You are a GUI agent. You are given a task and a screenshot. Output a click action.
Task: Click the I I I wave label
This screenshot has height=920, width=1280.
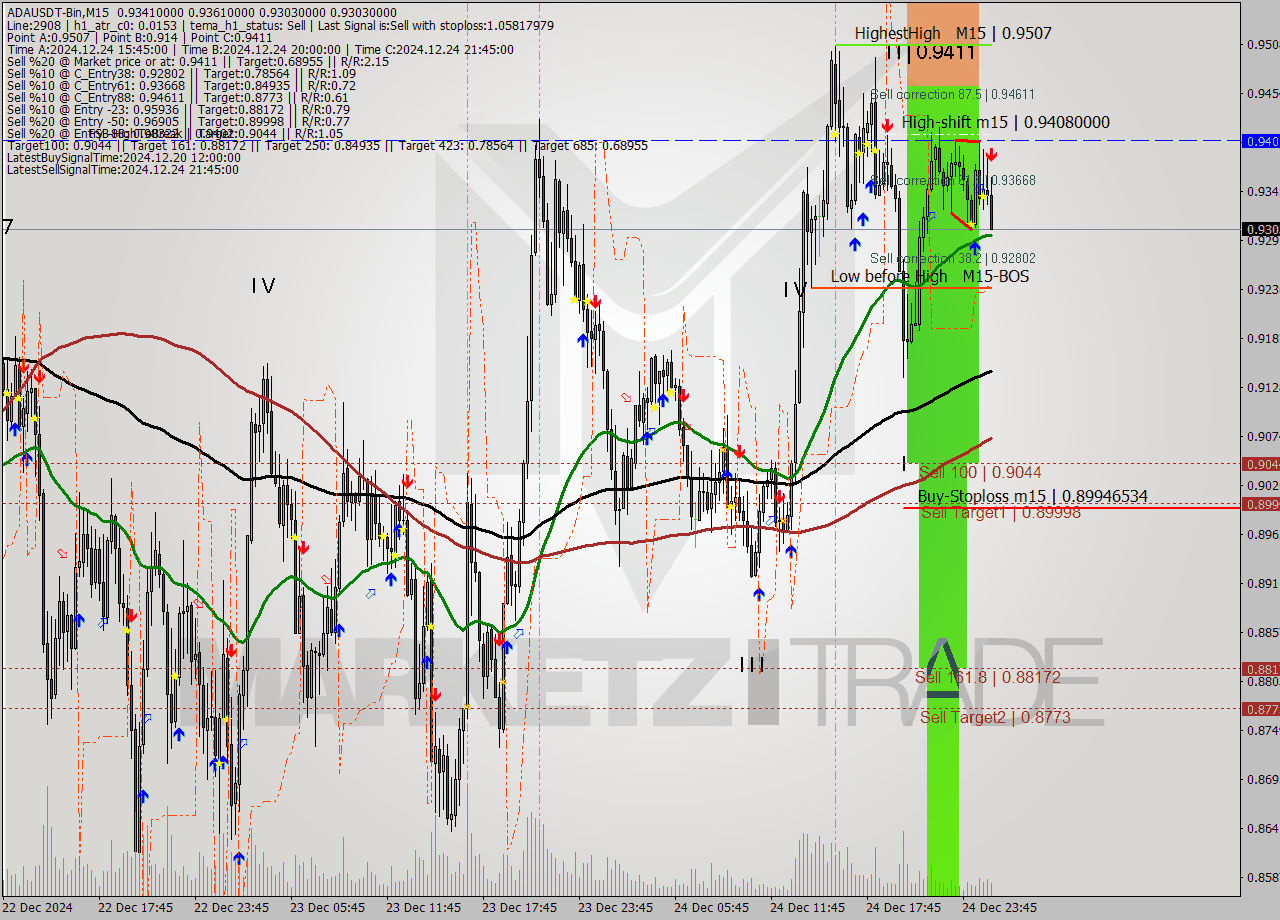click(x=752, y=664)
